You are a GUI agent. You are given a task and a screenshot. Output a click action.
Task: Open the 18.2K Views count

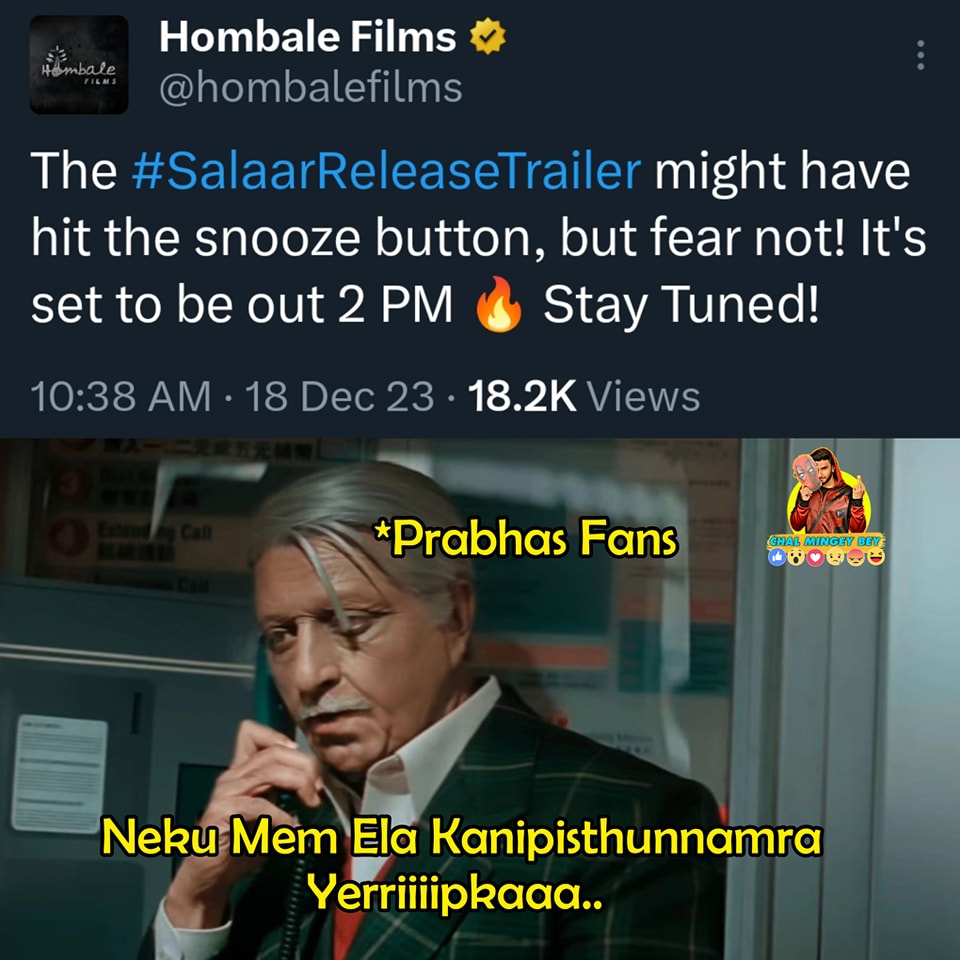click(583, 396)
